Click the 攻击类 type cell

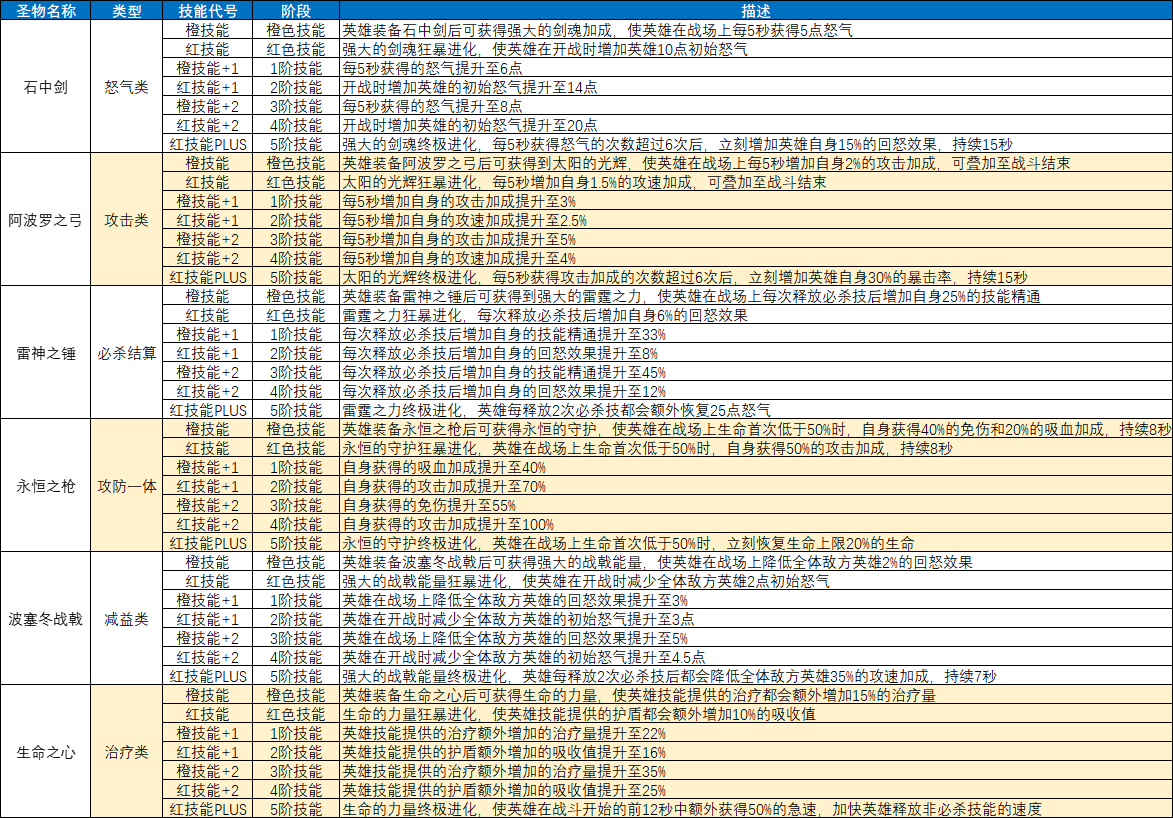(126, 220)
